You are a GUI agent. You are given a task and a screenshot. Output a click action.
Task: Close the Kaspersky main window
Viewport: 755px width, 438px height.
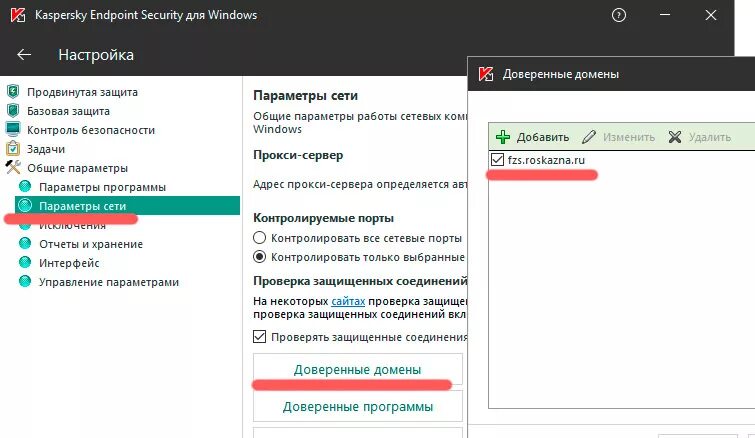(711, 15)
